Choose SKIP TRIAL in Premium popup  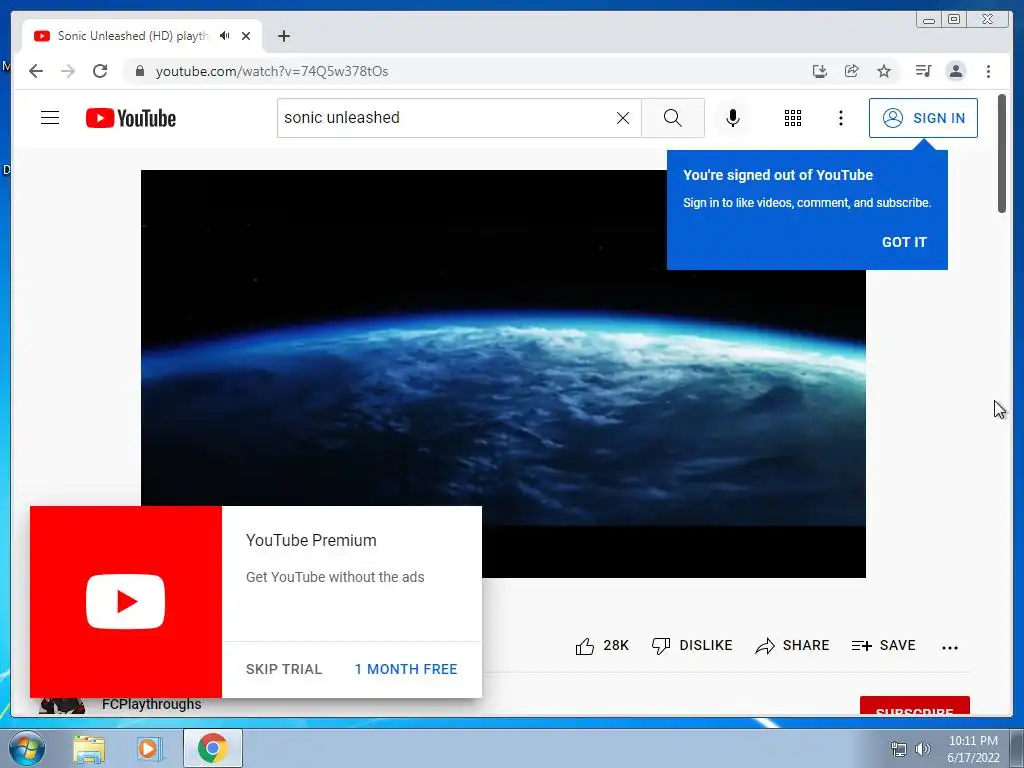tap(283, 669)
